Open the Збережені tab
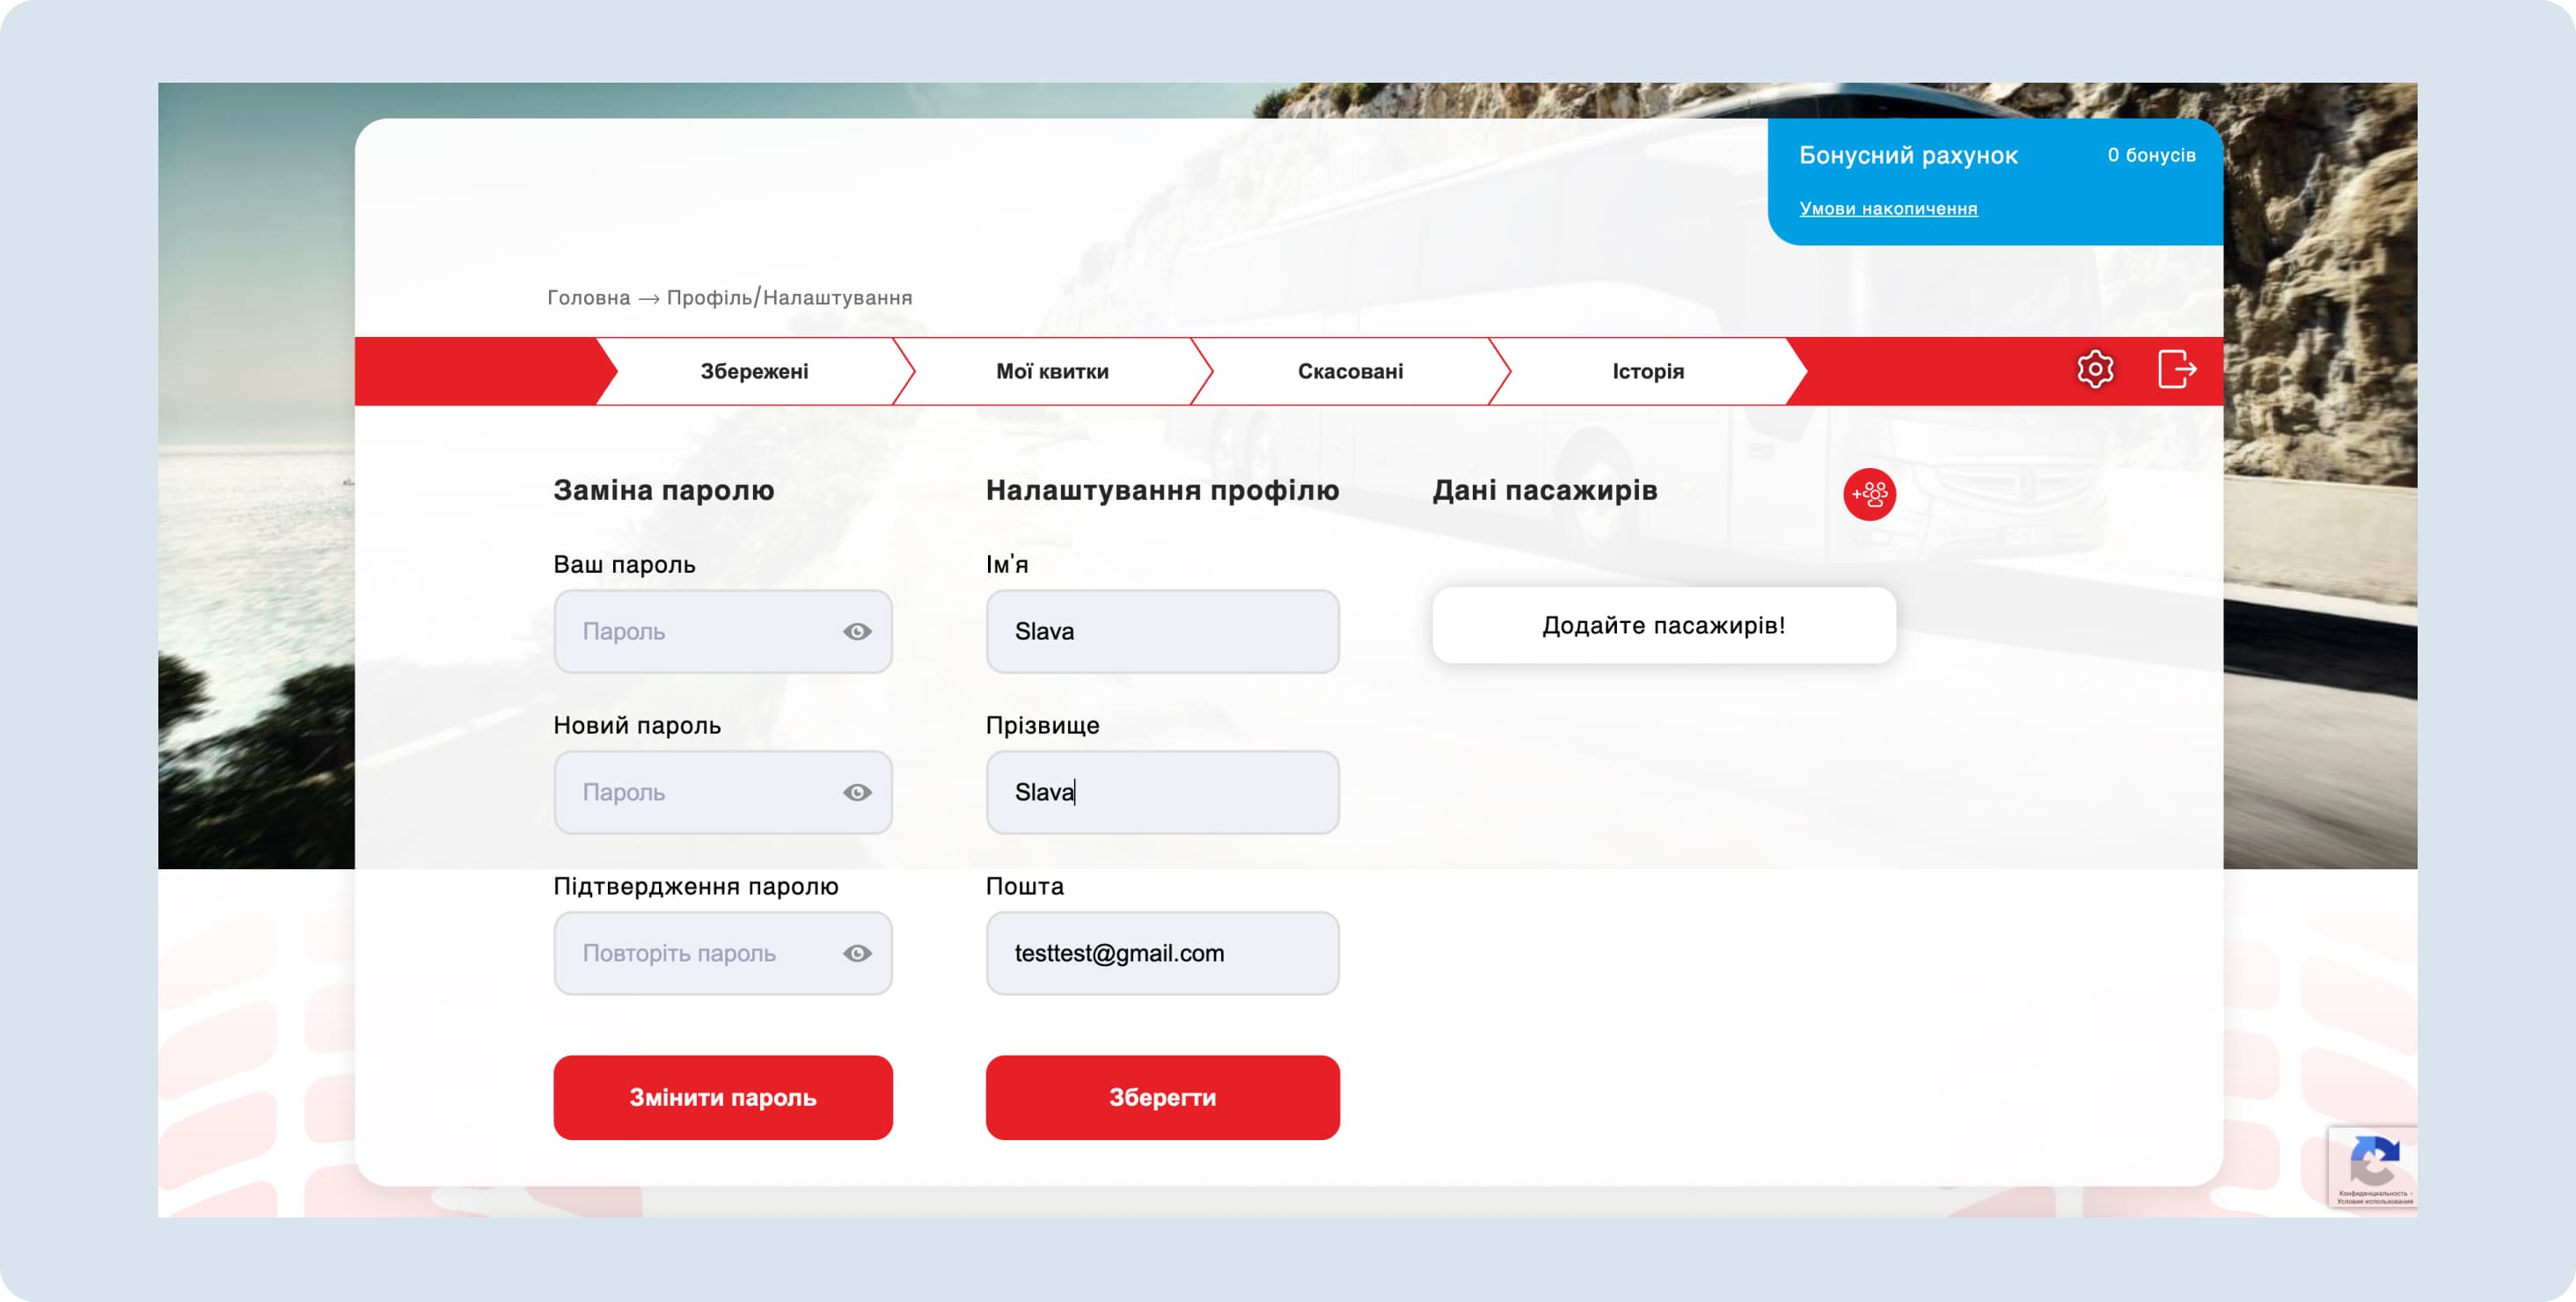Screen dimensions: 2576x1302 (x=754, y=372)
